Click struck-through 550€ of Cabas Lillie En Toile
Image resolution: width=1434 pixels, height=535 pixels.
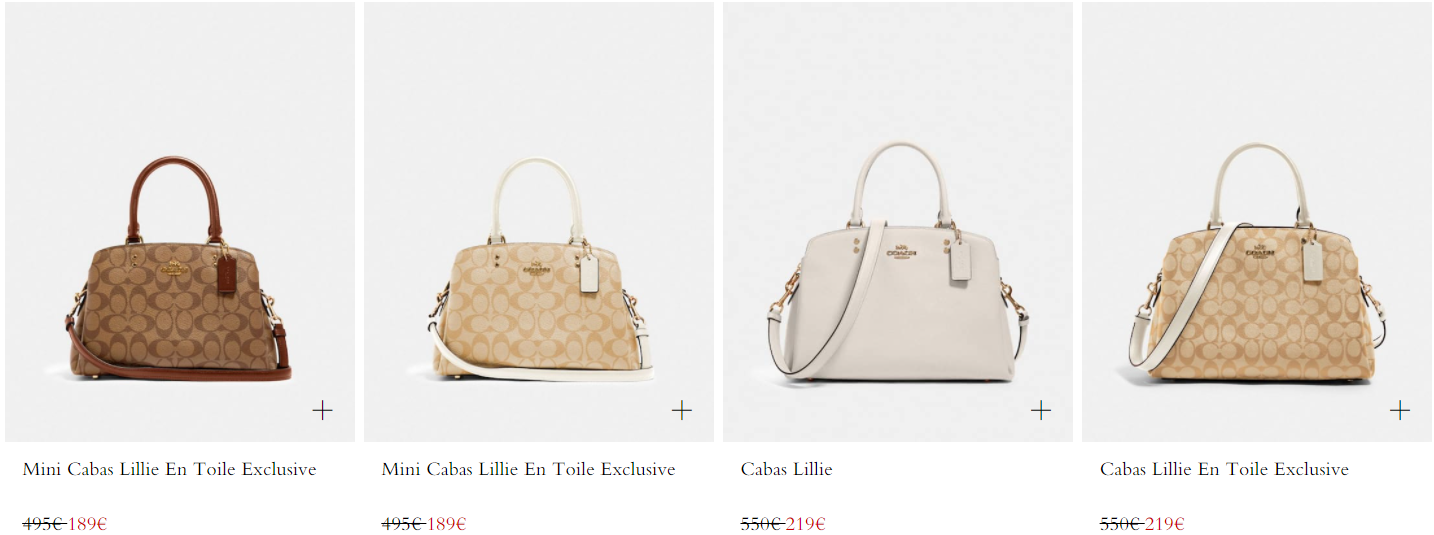click(1120, 523)
